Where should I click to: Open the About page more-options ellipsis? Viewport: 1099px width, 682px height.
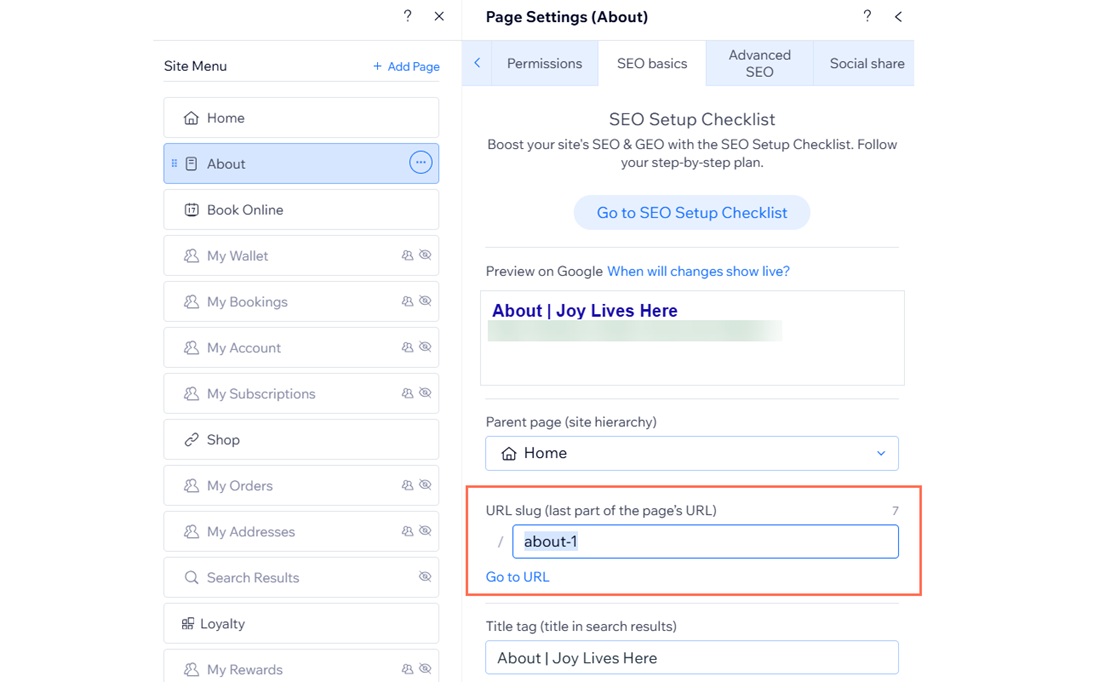(420, 163)
